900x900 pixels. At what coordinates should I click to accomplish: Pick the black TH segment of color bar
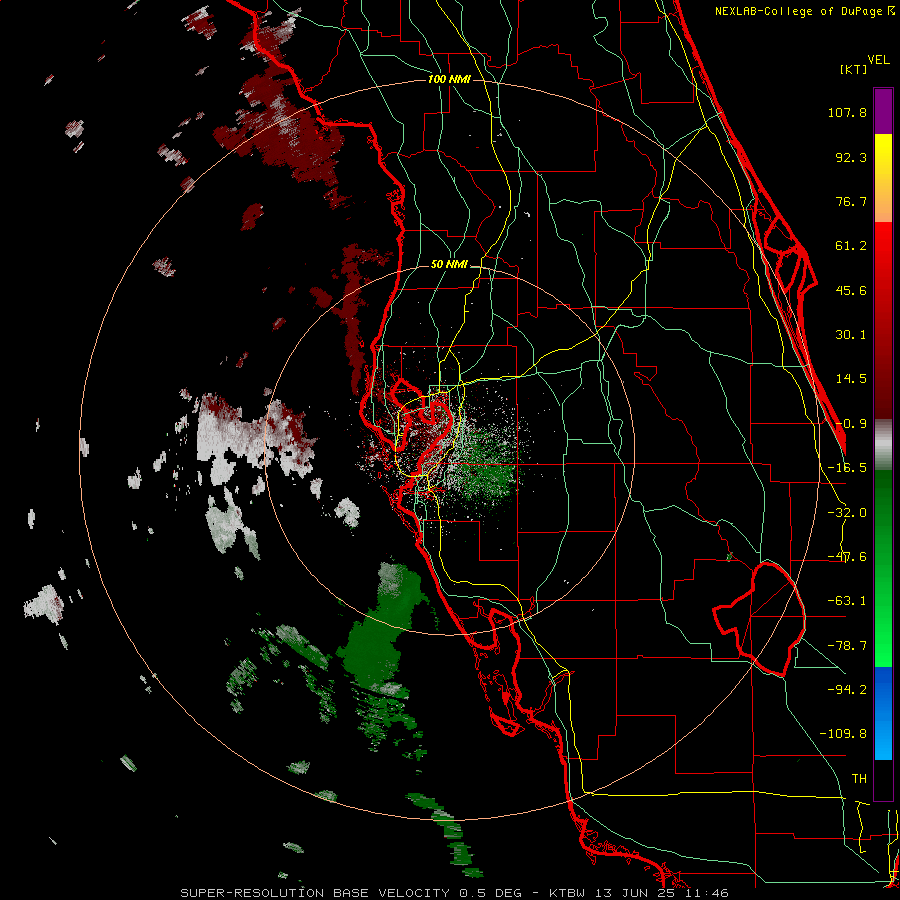point(883,780)
